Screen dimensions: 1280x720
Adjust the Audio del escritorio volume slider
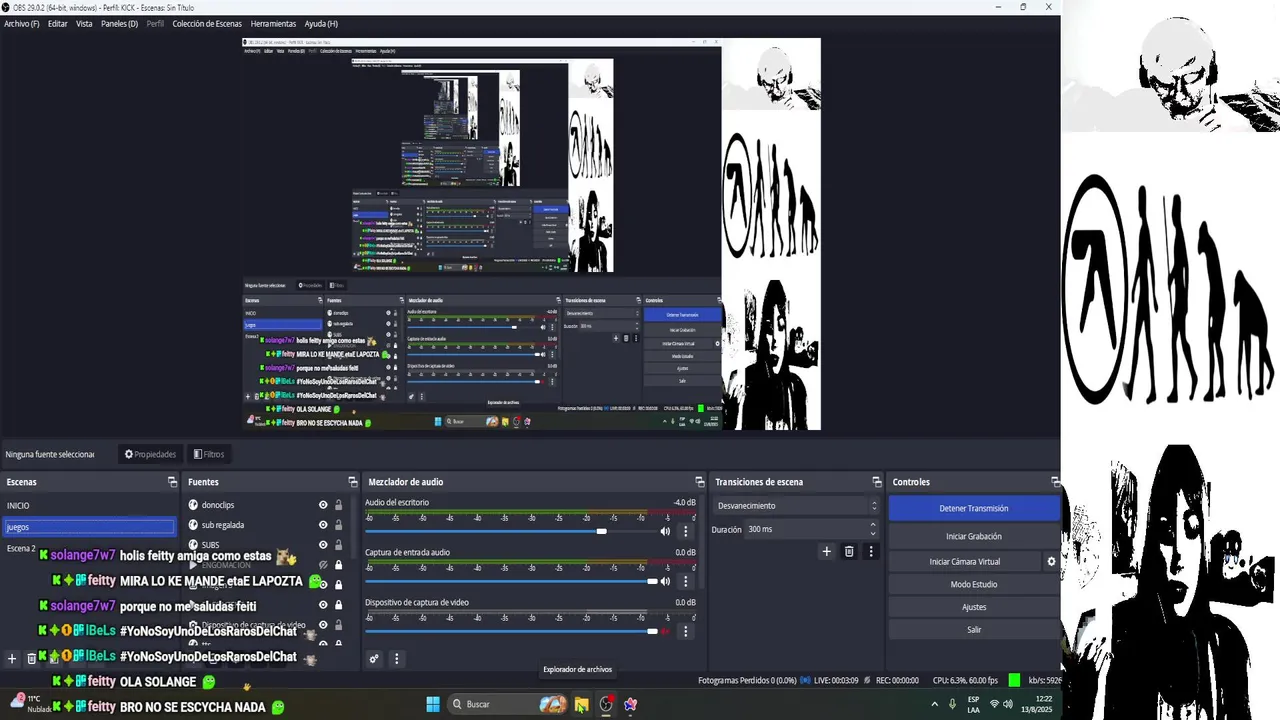(510, 531)
